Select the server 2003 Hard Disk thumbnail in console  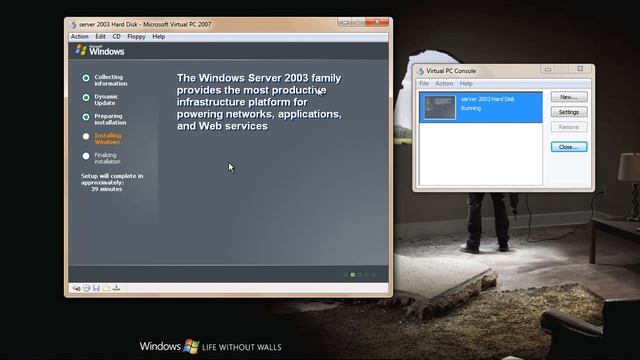[x=440, y=107]
